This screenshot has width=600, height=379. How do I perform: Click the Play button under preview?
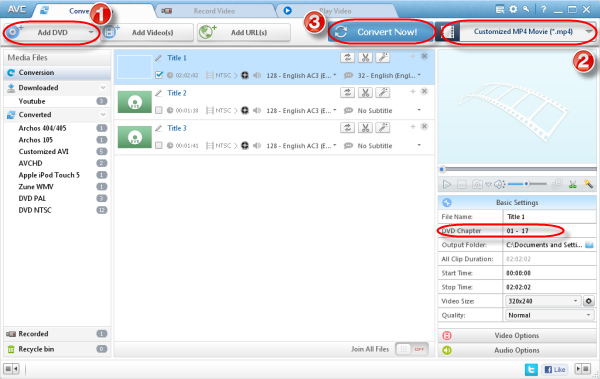click(447, 185)
